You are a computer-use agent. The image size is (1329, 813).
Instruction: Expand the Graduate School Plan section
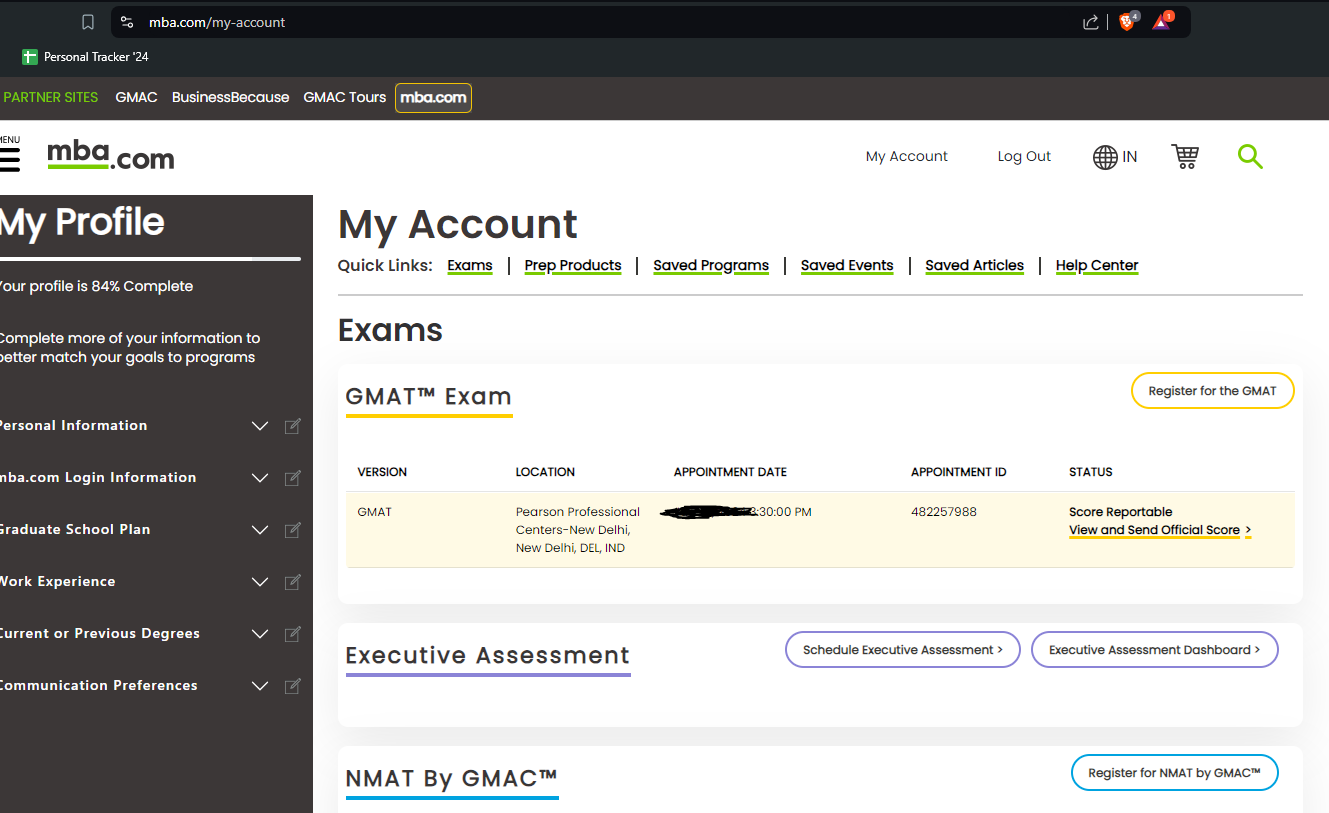[260, 530]
